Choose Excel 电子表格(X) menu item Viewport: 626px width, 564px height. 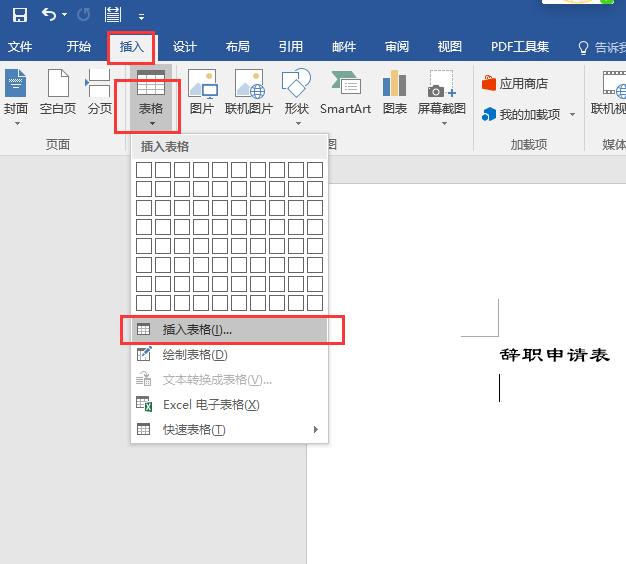230,405
